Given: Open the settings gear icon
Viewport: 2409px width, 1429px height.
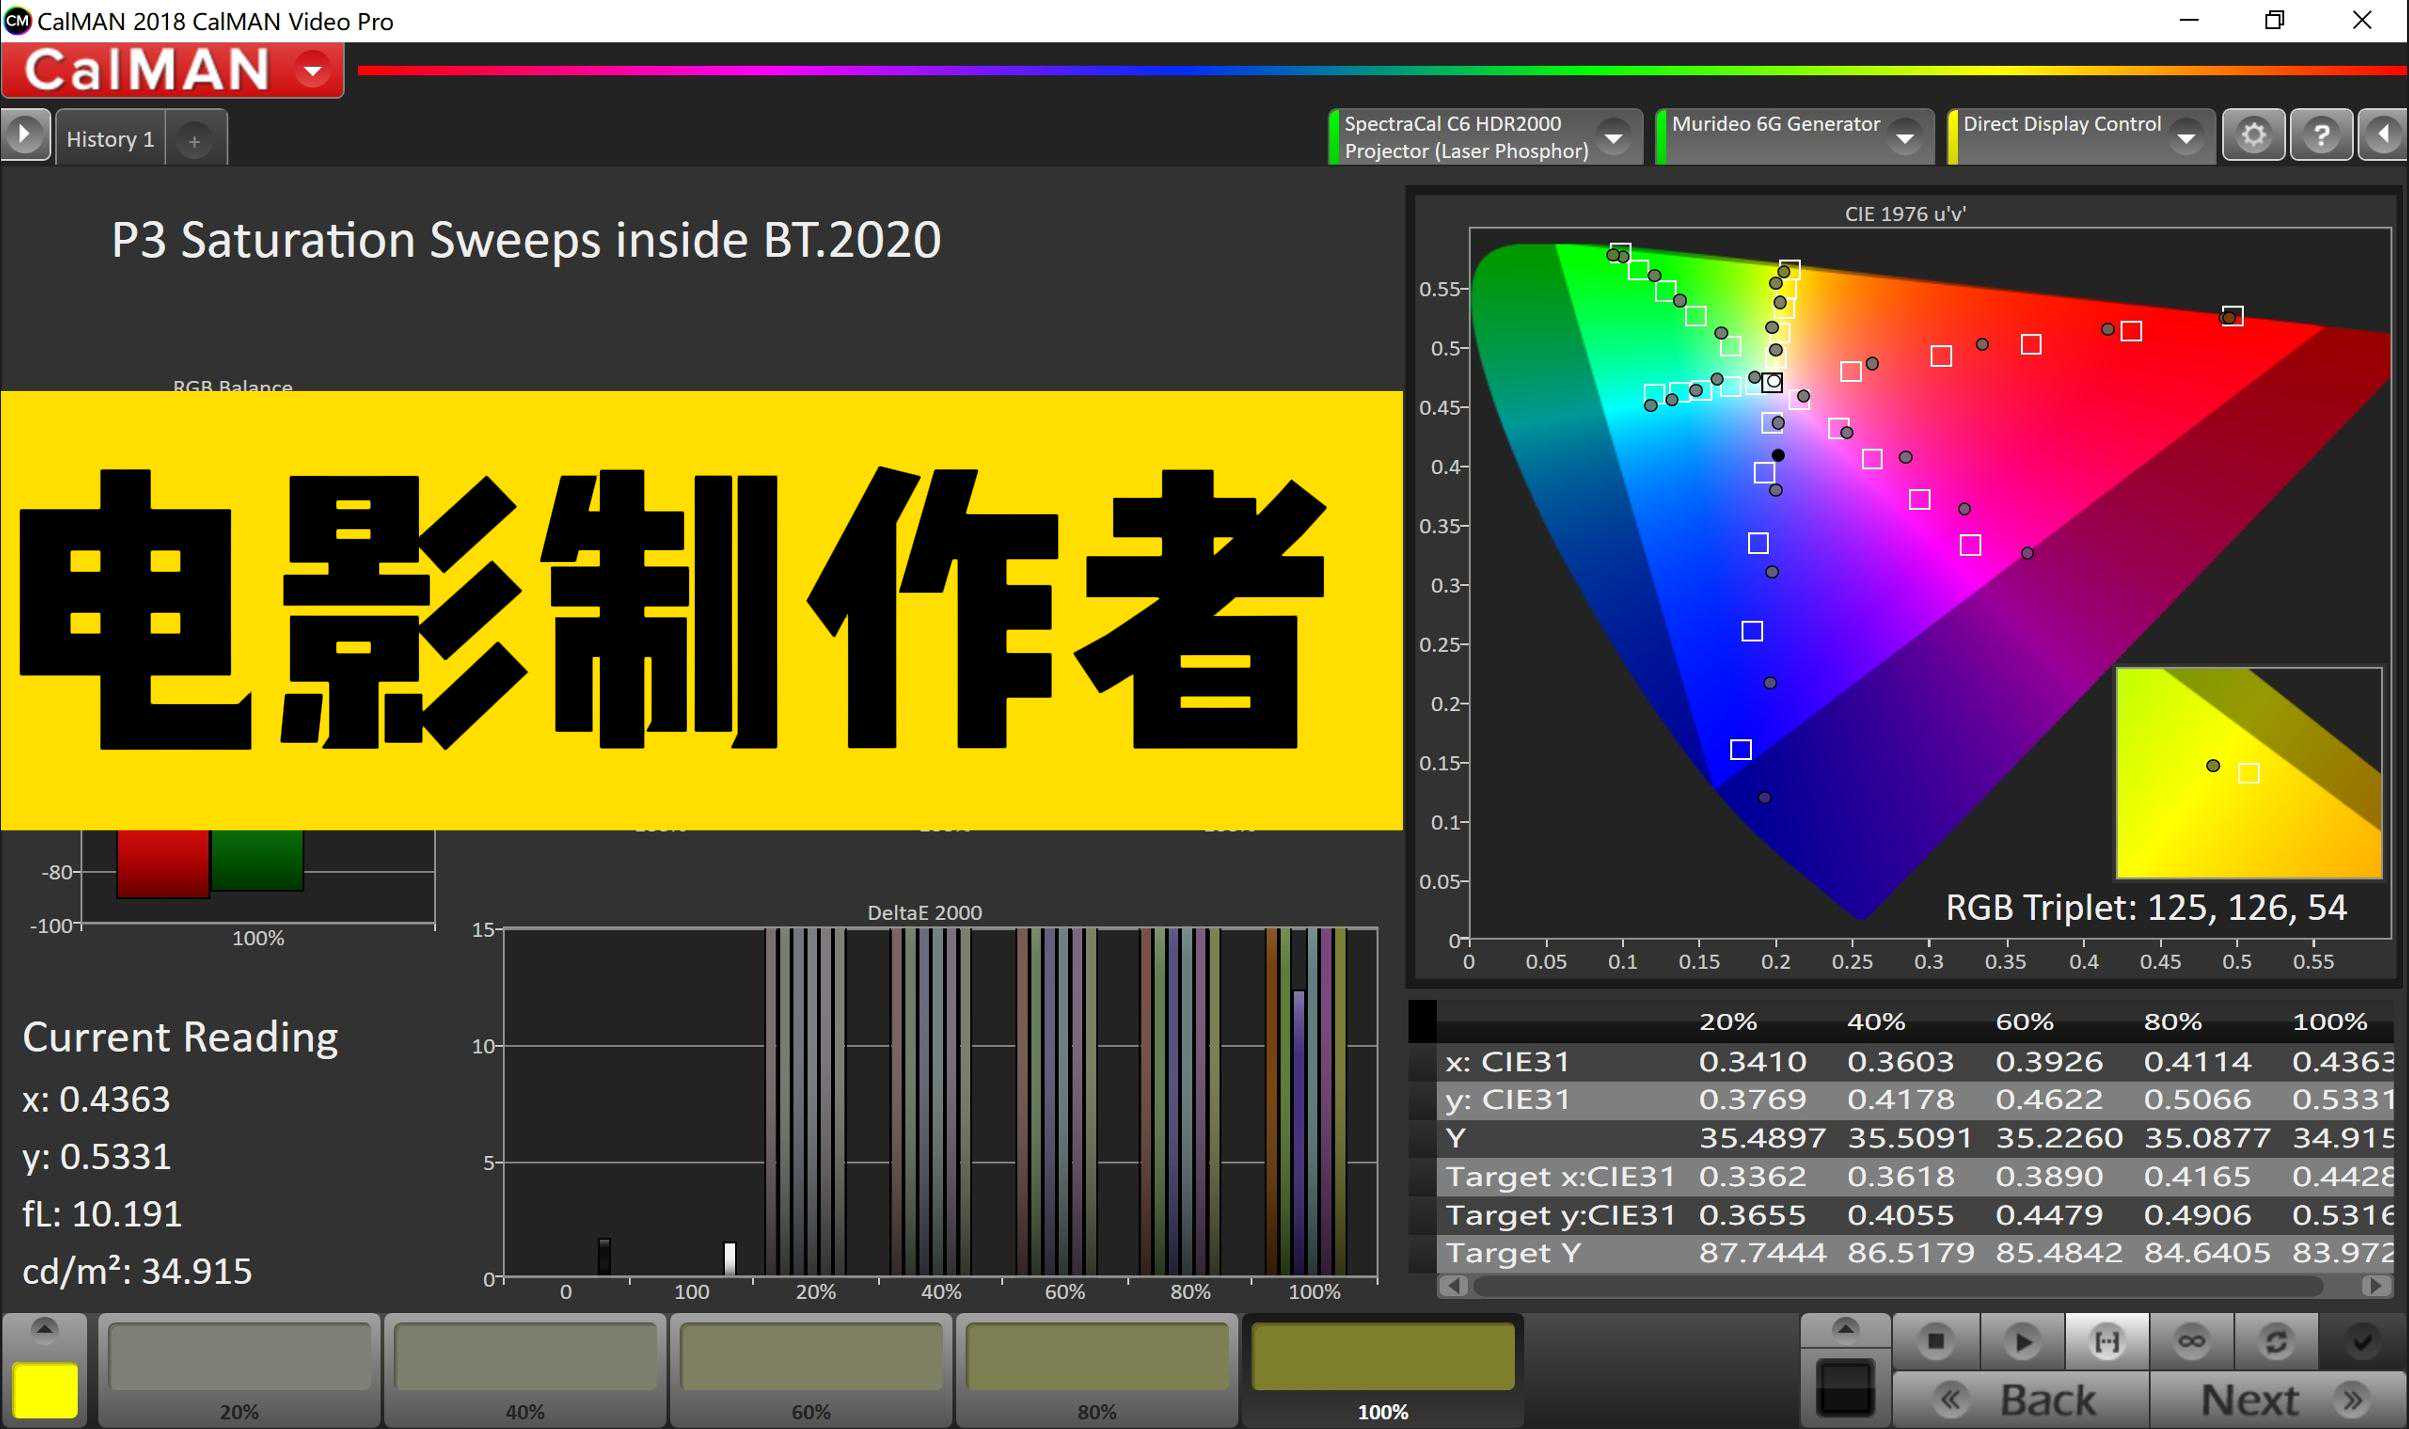Looking at the screenshot, I should pyautogui.click(x=2253, y=135).
